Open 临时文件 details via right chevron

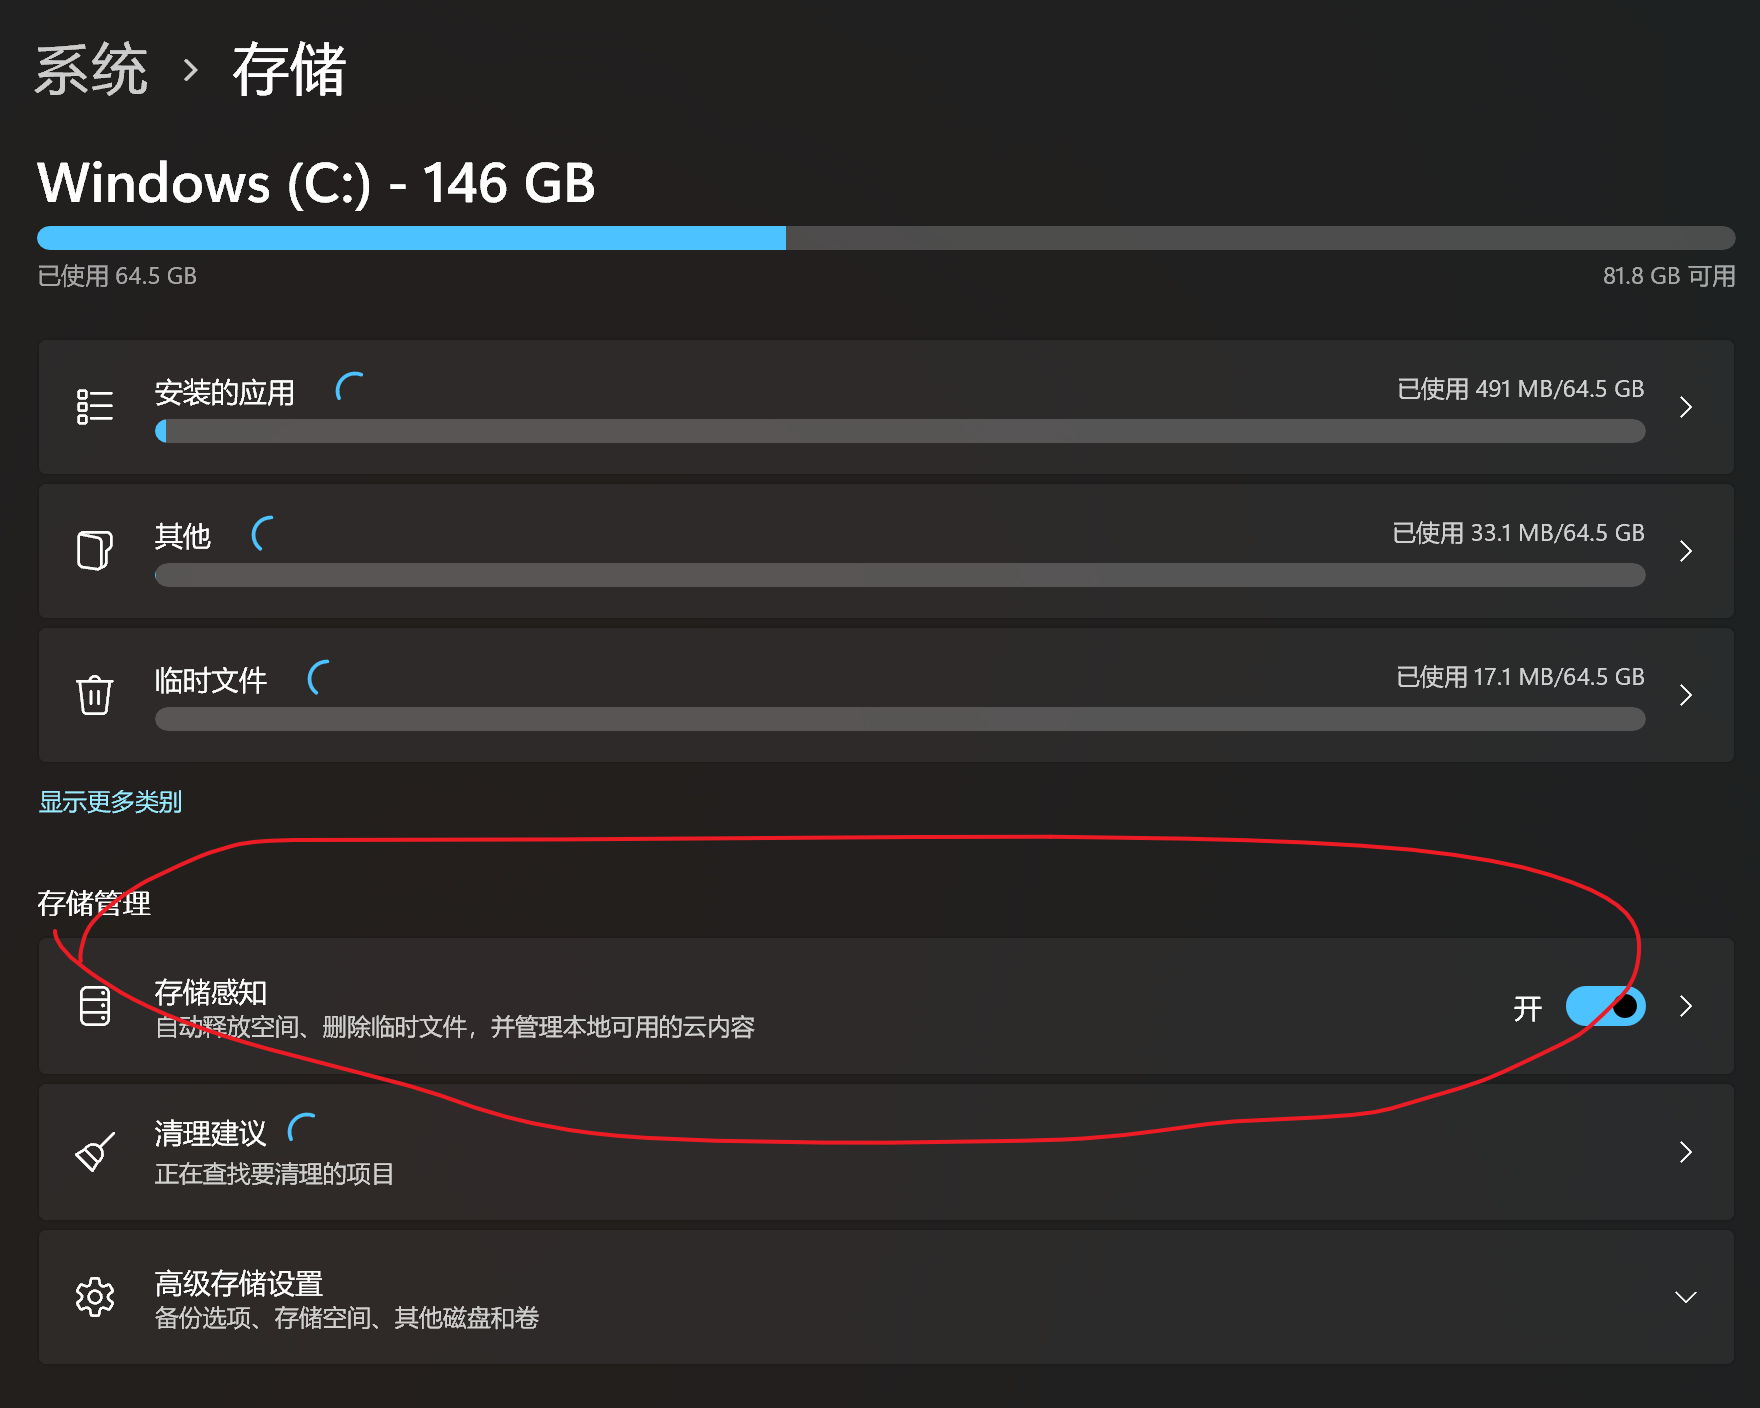click(x=1686, y=695)
